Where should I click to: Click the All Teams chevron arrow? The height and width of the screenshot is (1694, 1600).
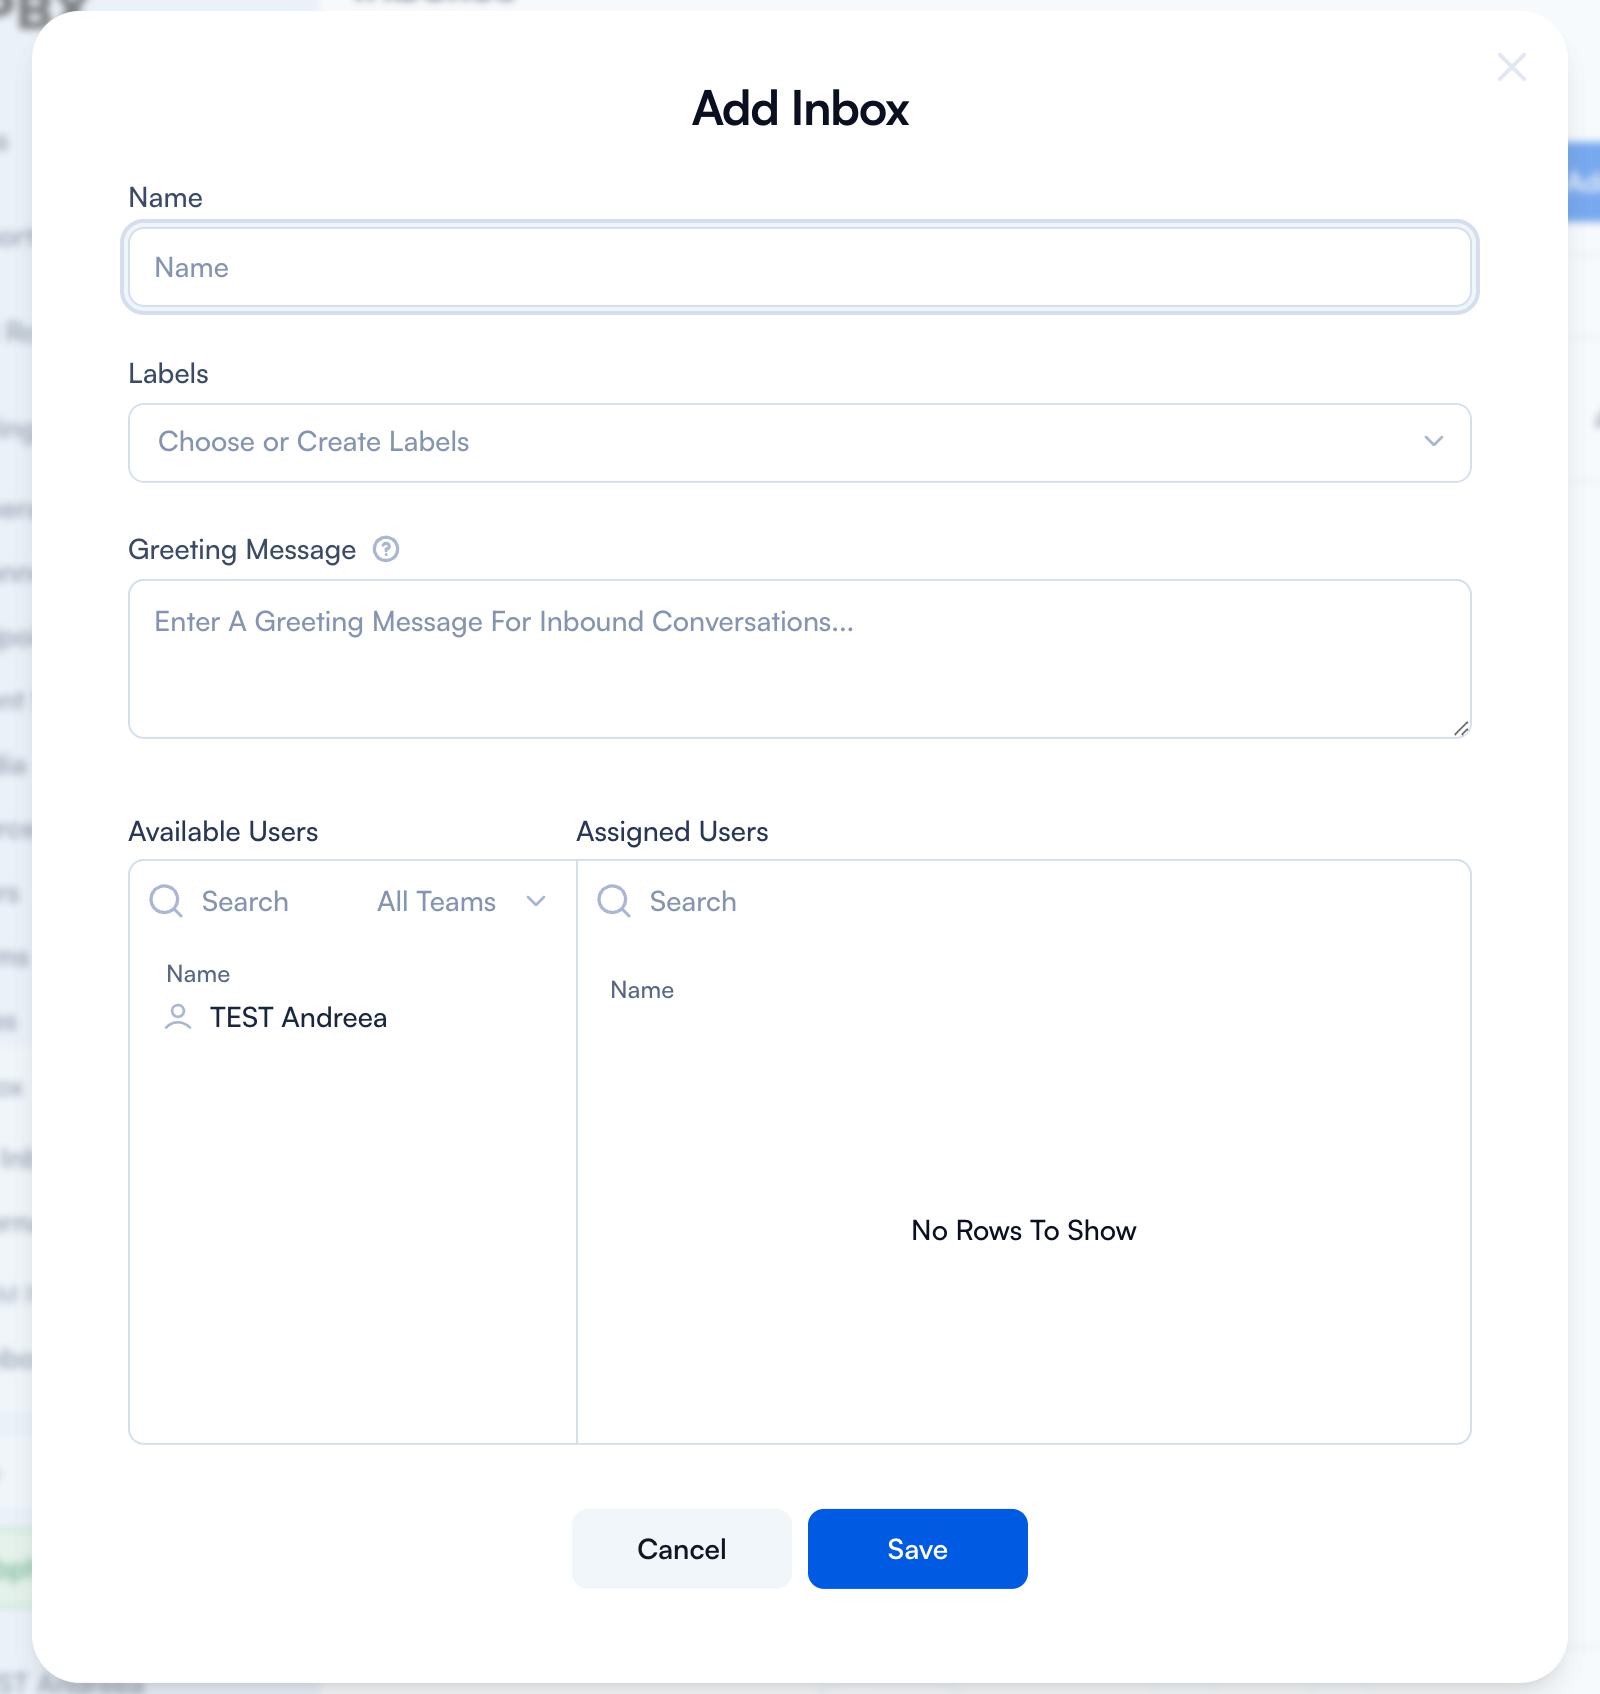[x=536, y=902]
